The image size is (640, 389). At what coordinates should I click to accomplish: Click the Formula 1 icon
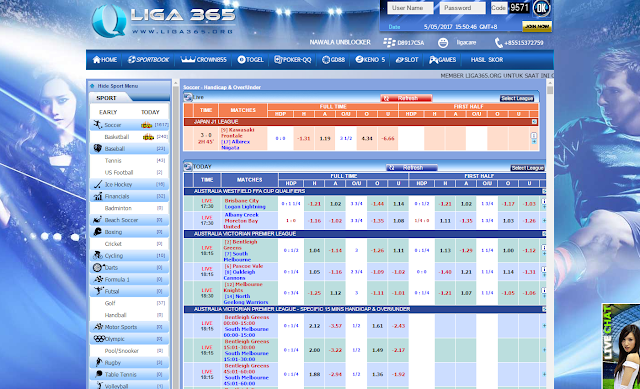tap(98, 279)
